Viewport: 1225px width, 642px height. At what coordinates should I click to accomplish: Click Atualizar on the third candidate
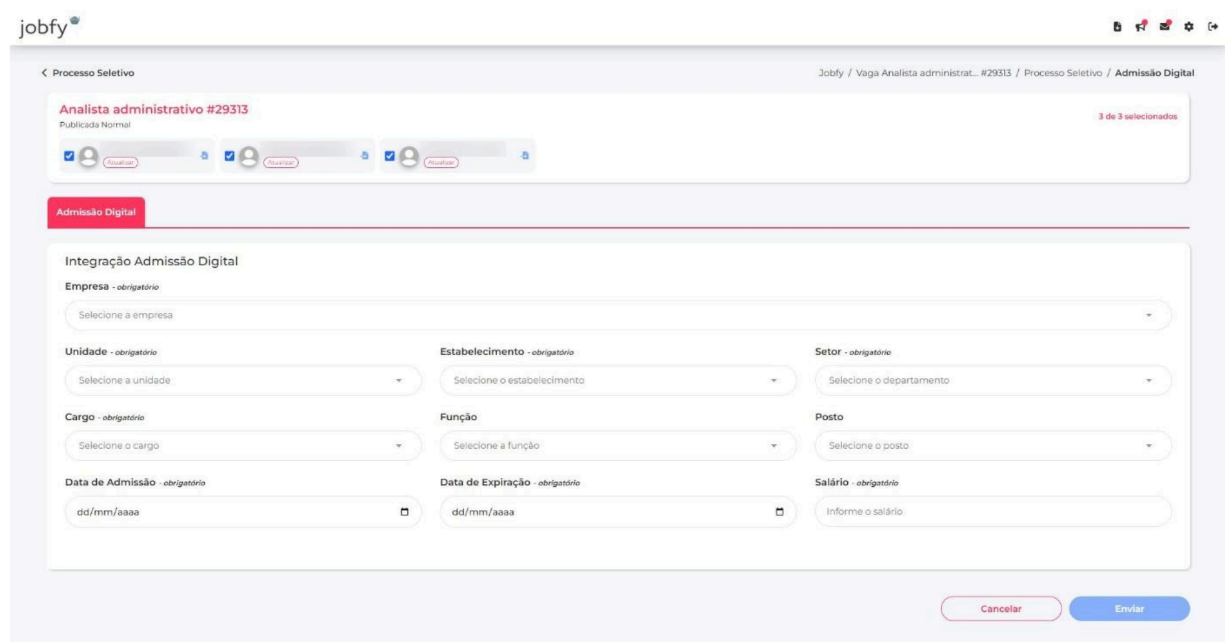(x=440, y=161)
